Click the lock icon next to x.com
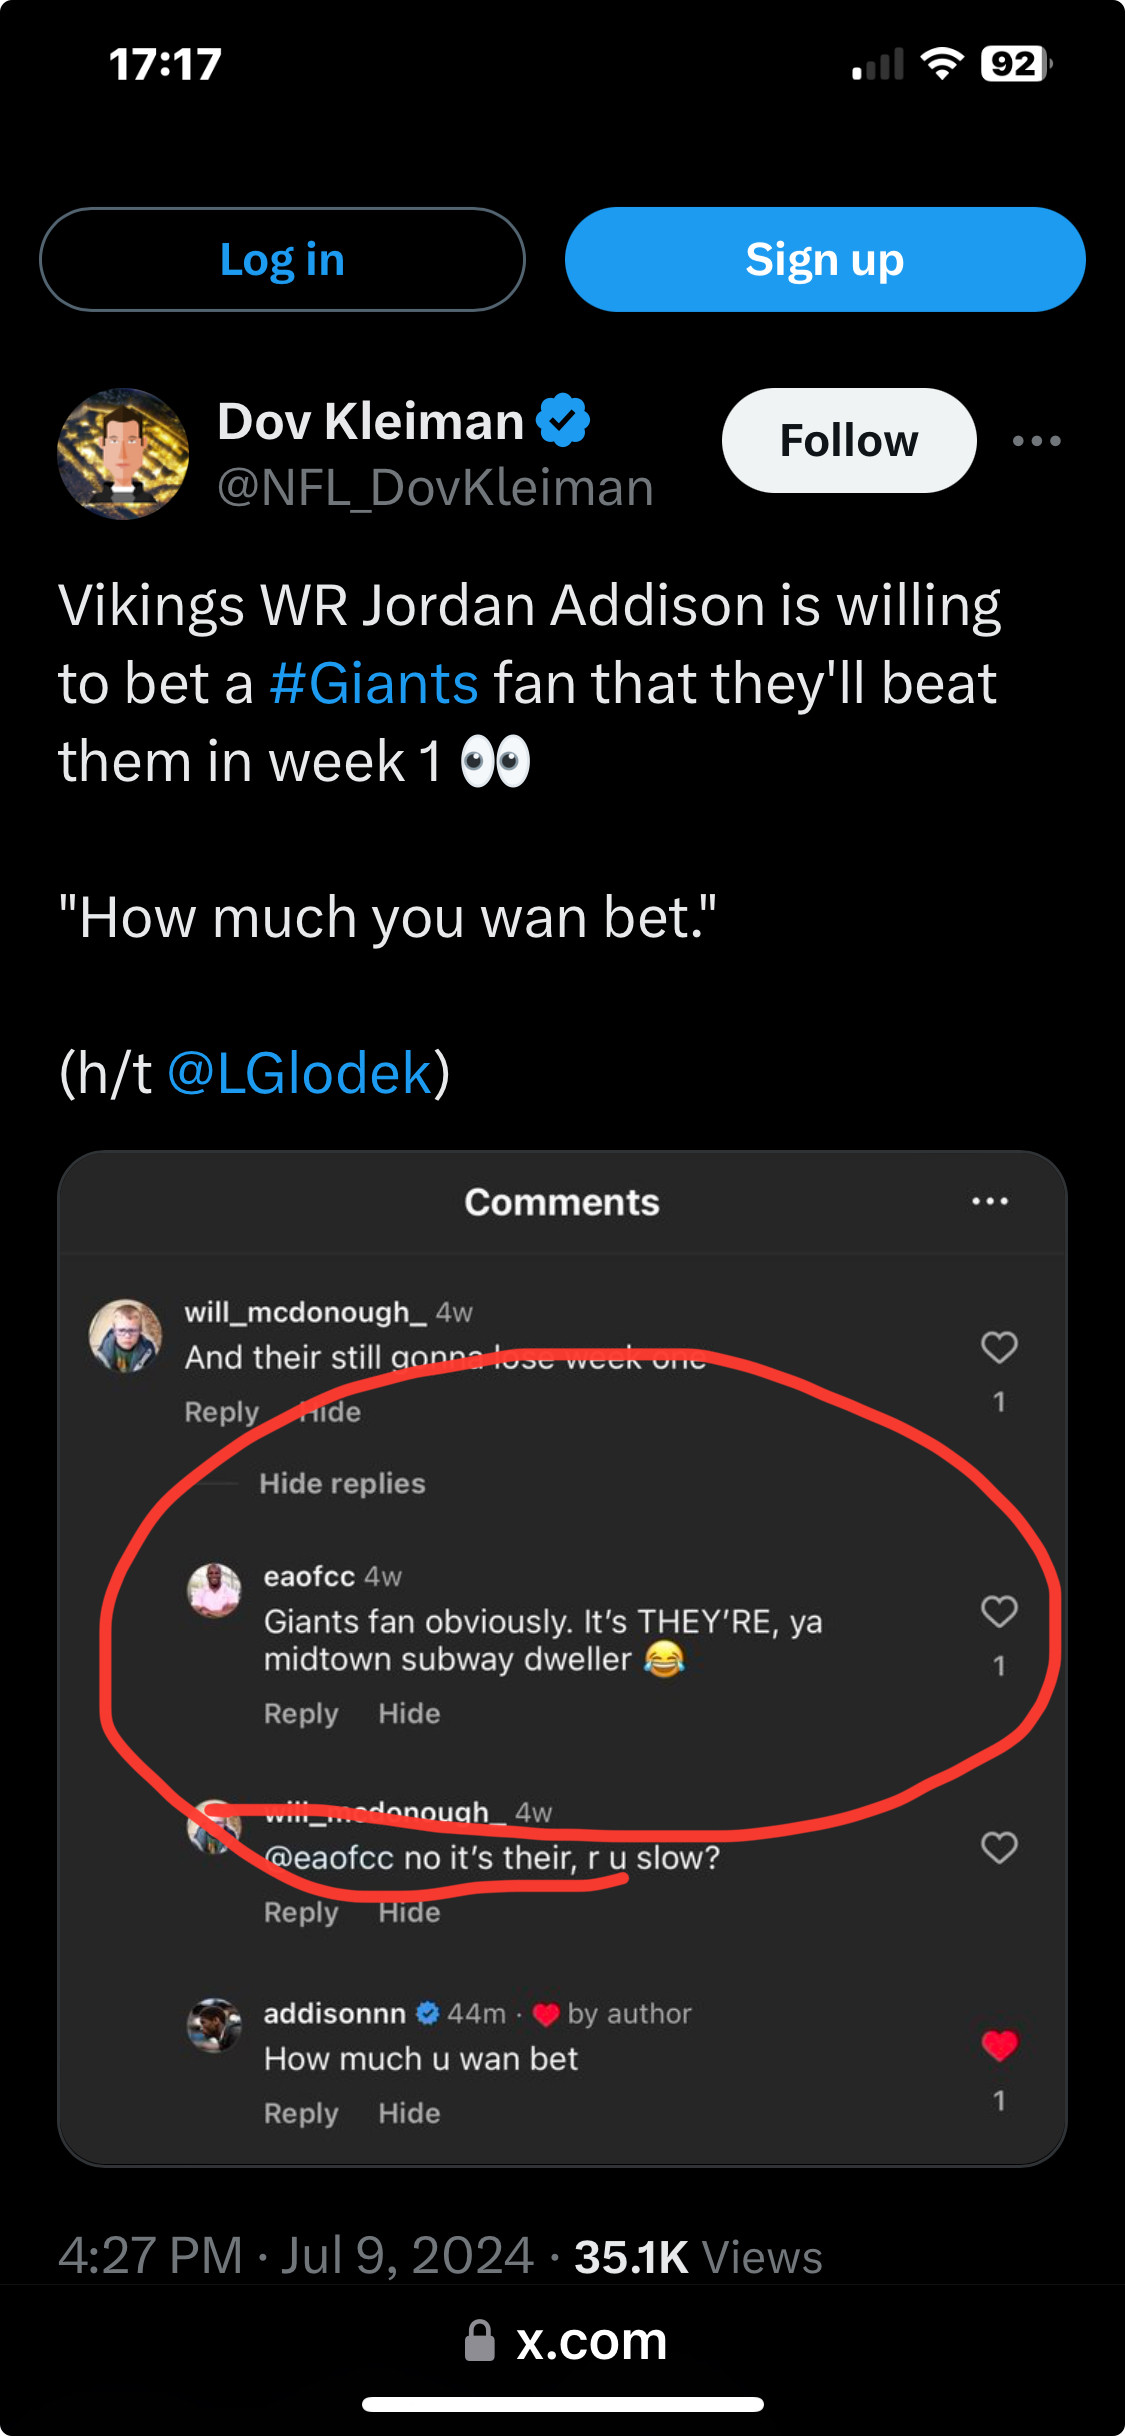 click(x=480, y=2341)
